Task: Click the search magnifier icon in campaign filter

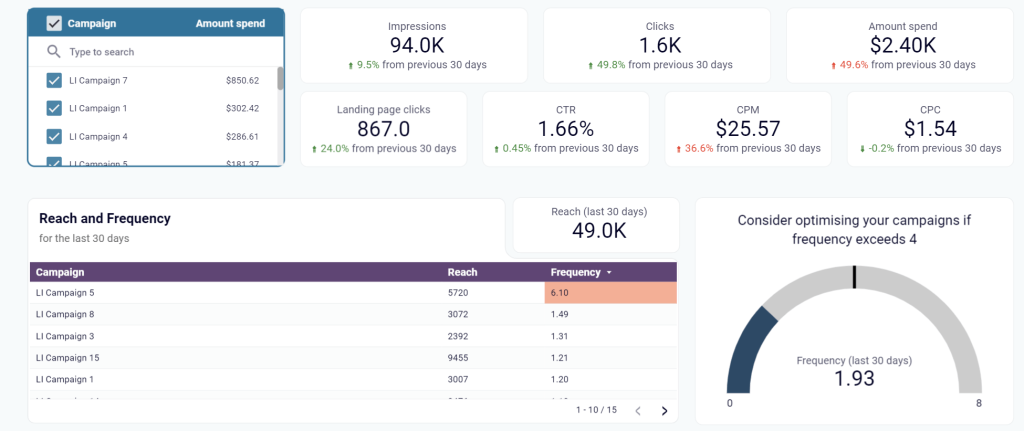Action: tap(54, 52)
